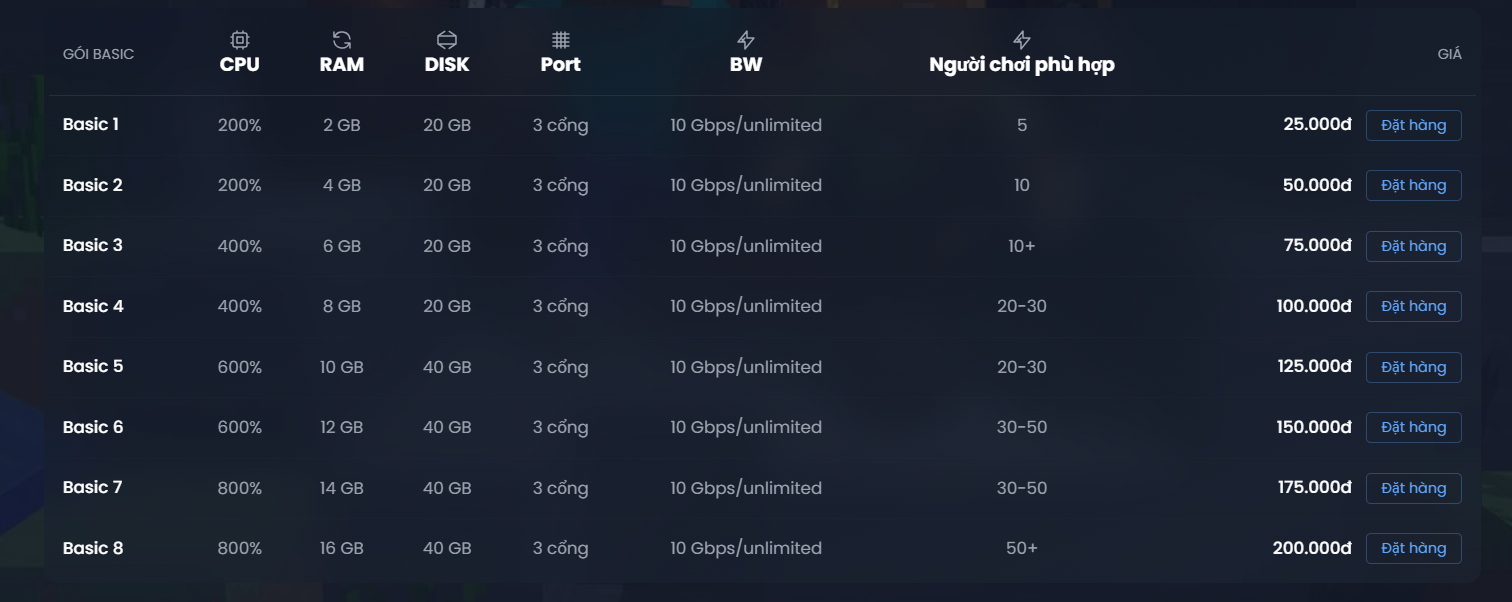Select the Basic 1 plan name
This screenshot has height=602, width=1512.
click(x=91, y=125)
